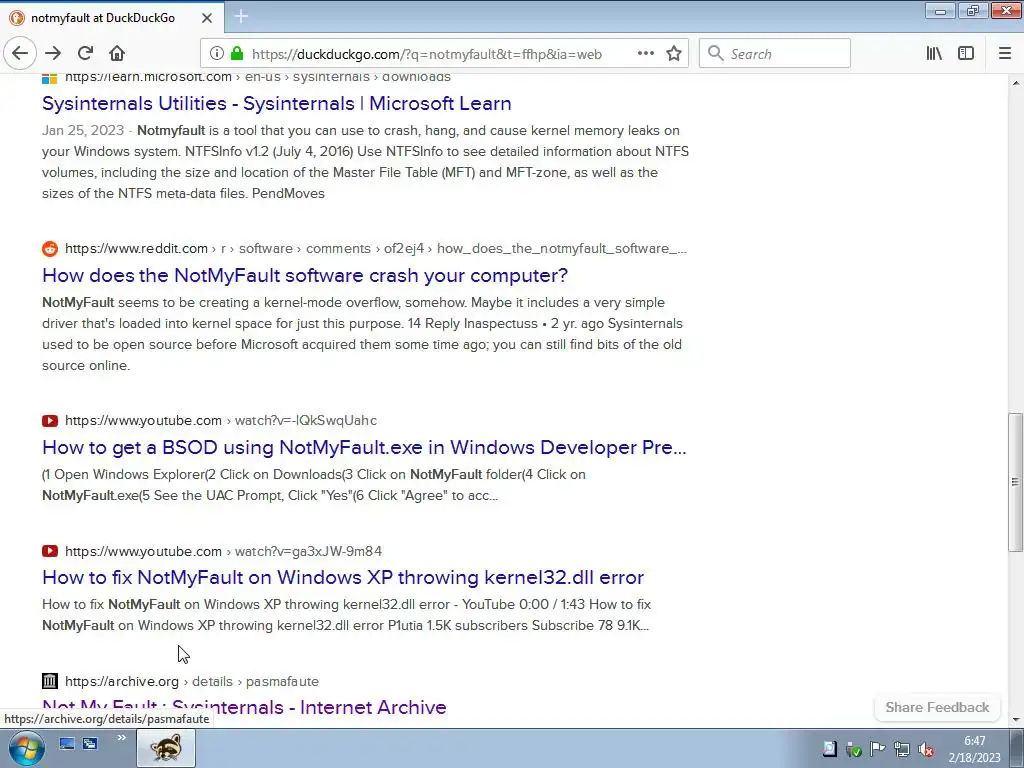Viewport: 1024px width, 768px height.
Task: Click the YouTube favicon beside watch?v=-lQkSwqUahc
Action: click(x=50, y=421)
